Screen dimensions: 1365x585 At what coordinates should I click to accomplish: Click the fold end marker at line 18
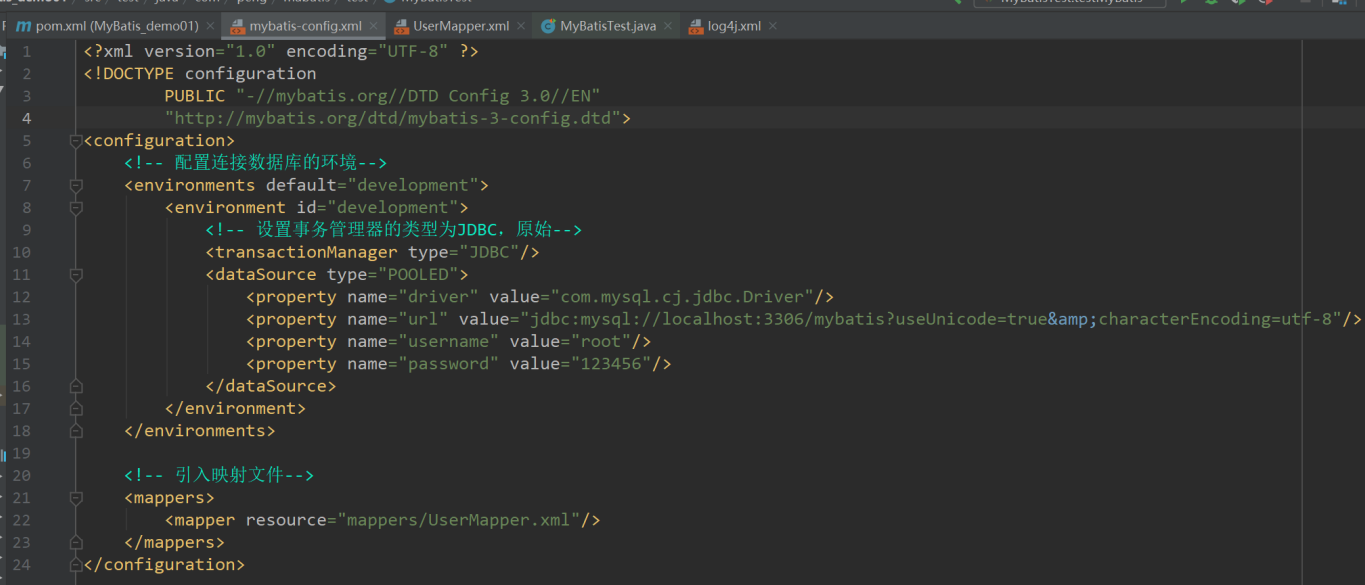click(x=76, y=431)
